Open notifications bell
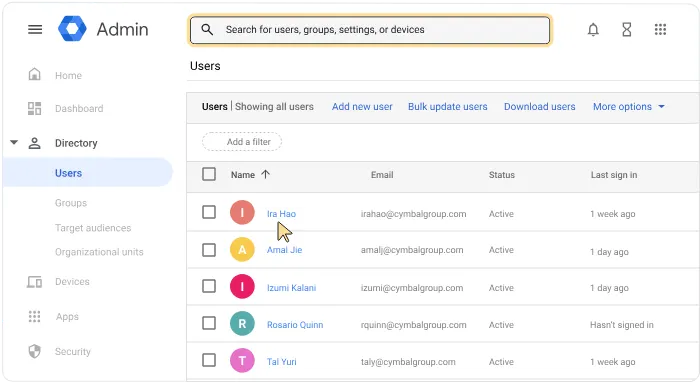Image resolution: width=700 pixels, height=390 pixels. 593,29
